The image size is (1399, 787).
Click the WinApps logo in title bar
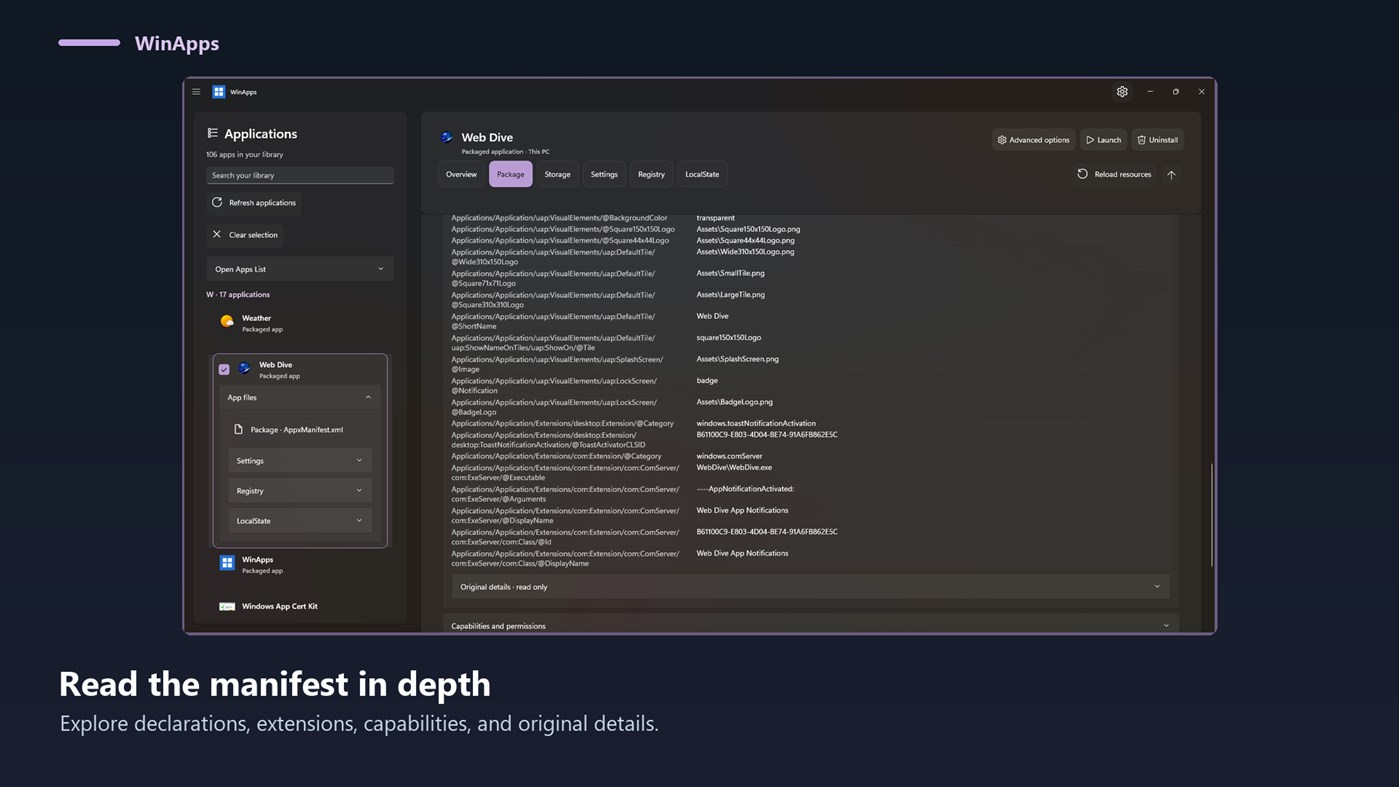(219, 92)
